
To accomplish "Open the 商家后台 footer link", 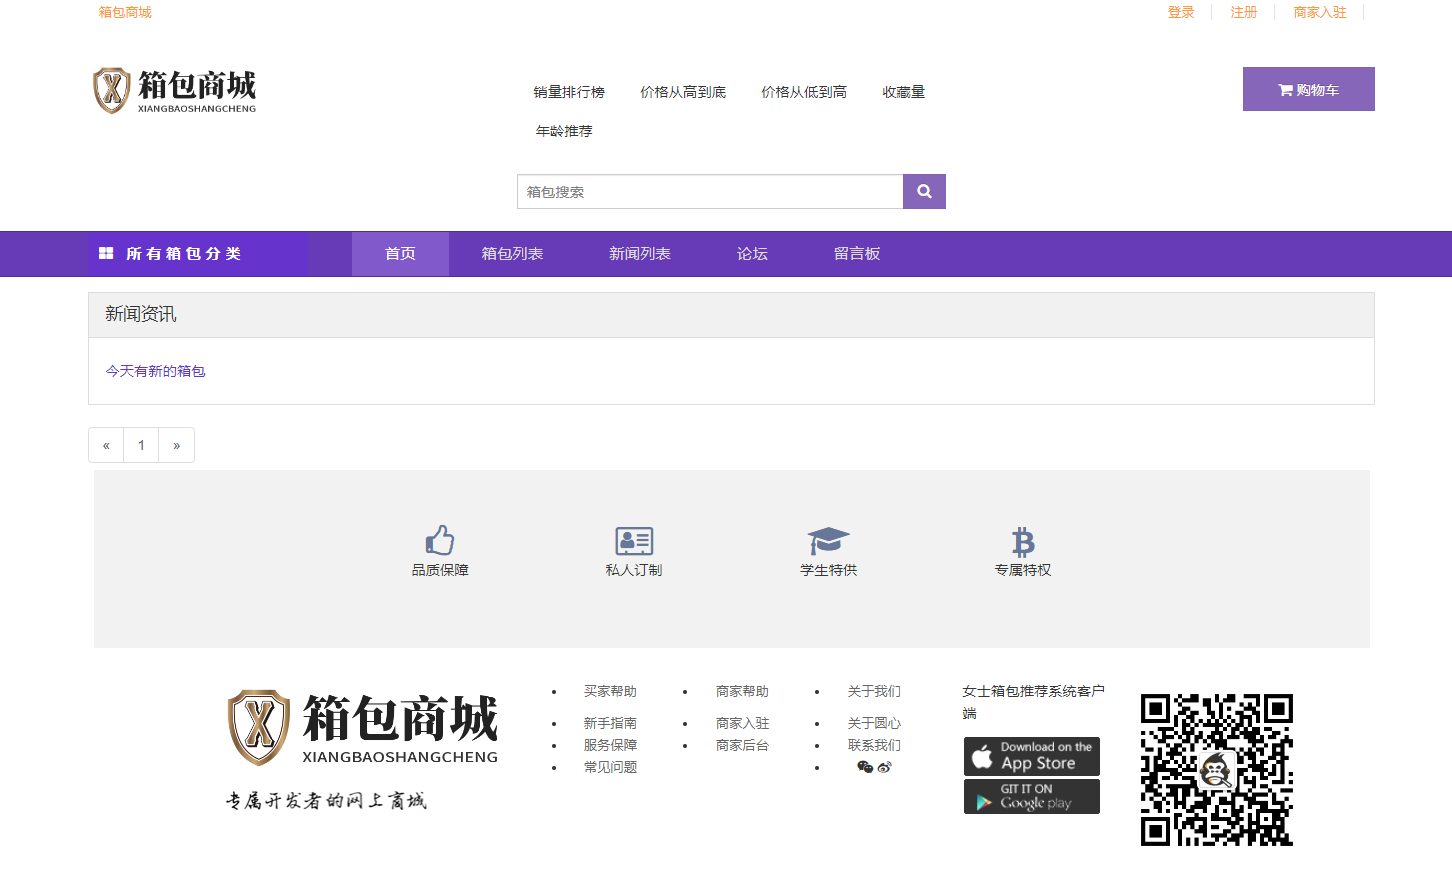I will coord(742,745).
